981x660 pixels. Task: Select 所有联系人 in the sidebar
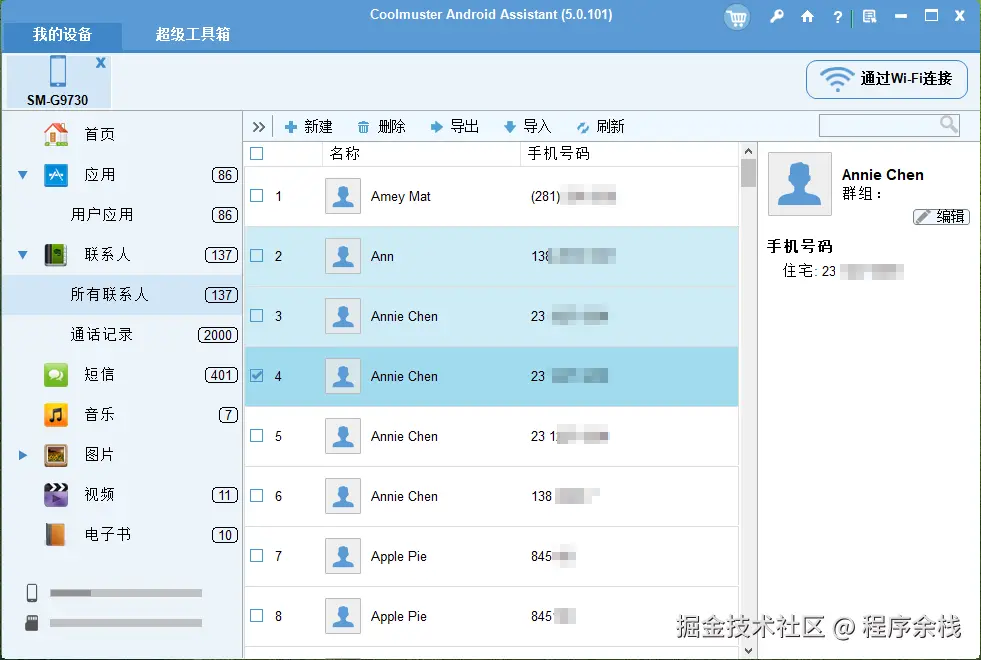tap(122, 295)
